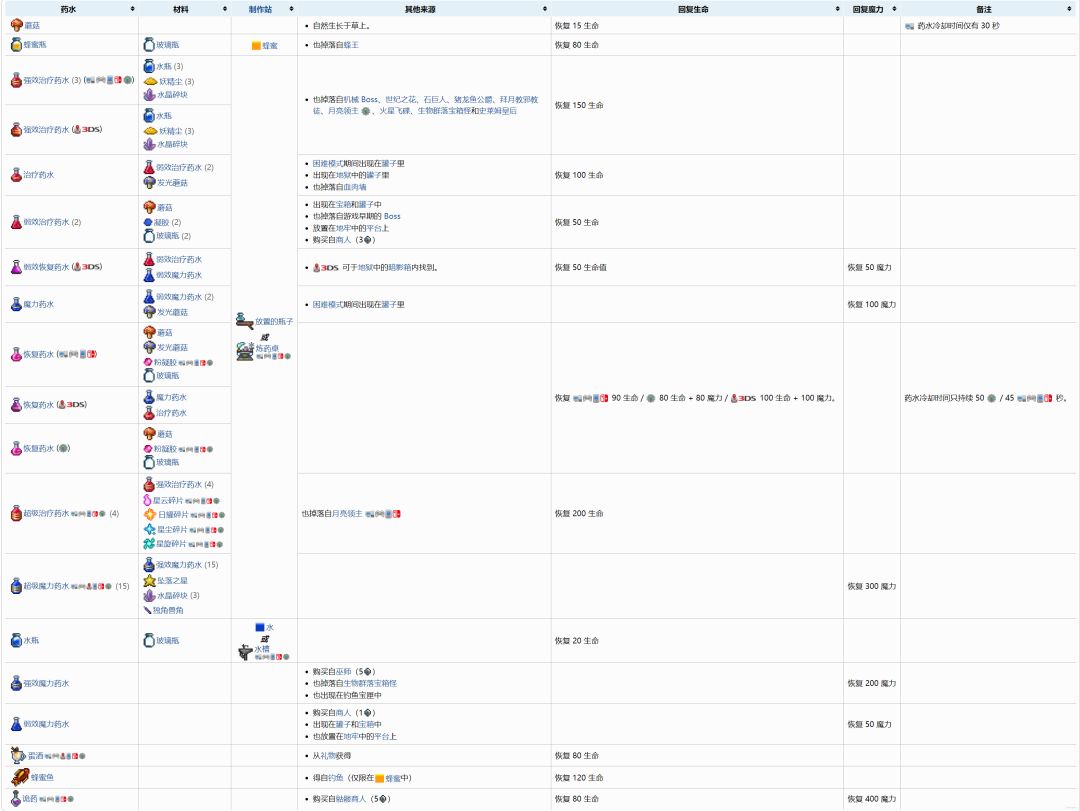Open the 蜂蜜鱼 potion link
The image size is (1080, 811).
[42, 777]
